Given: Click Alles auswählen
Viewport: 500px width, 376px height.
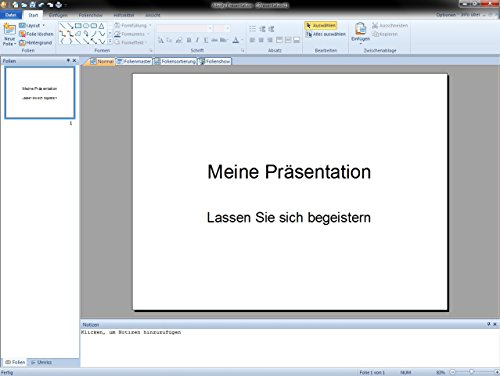Looking at the screenshot, I should [x=326, y=34].
